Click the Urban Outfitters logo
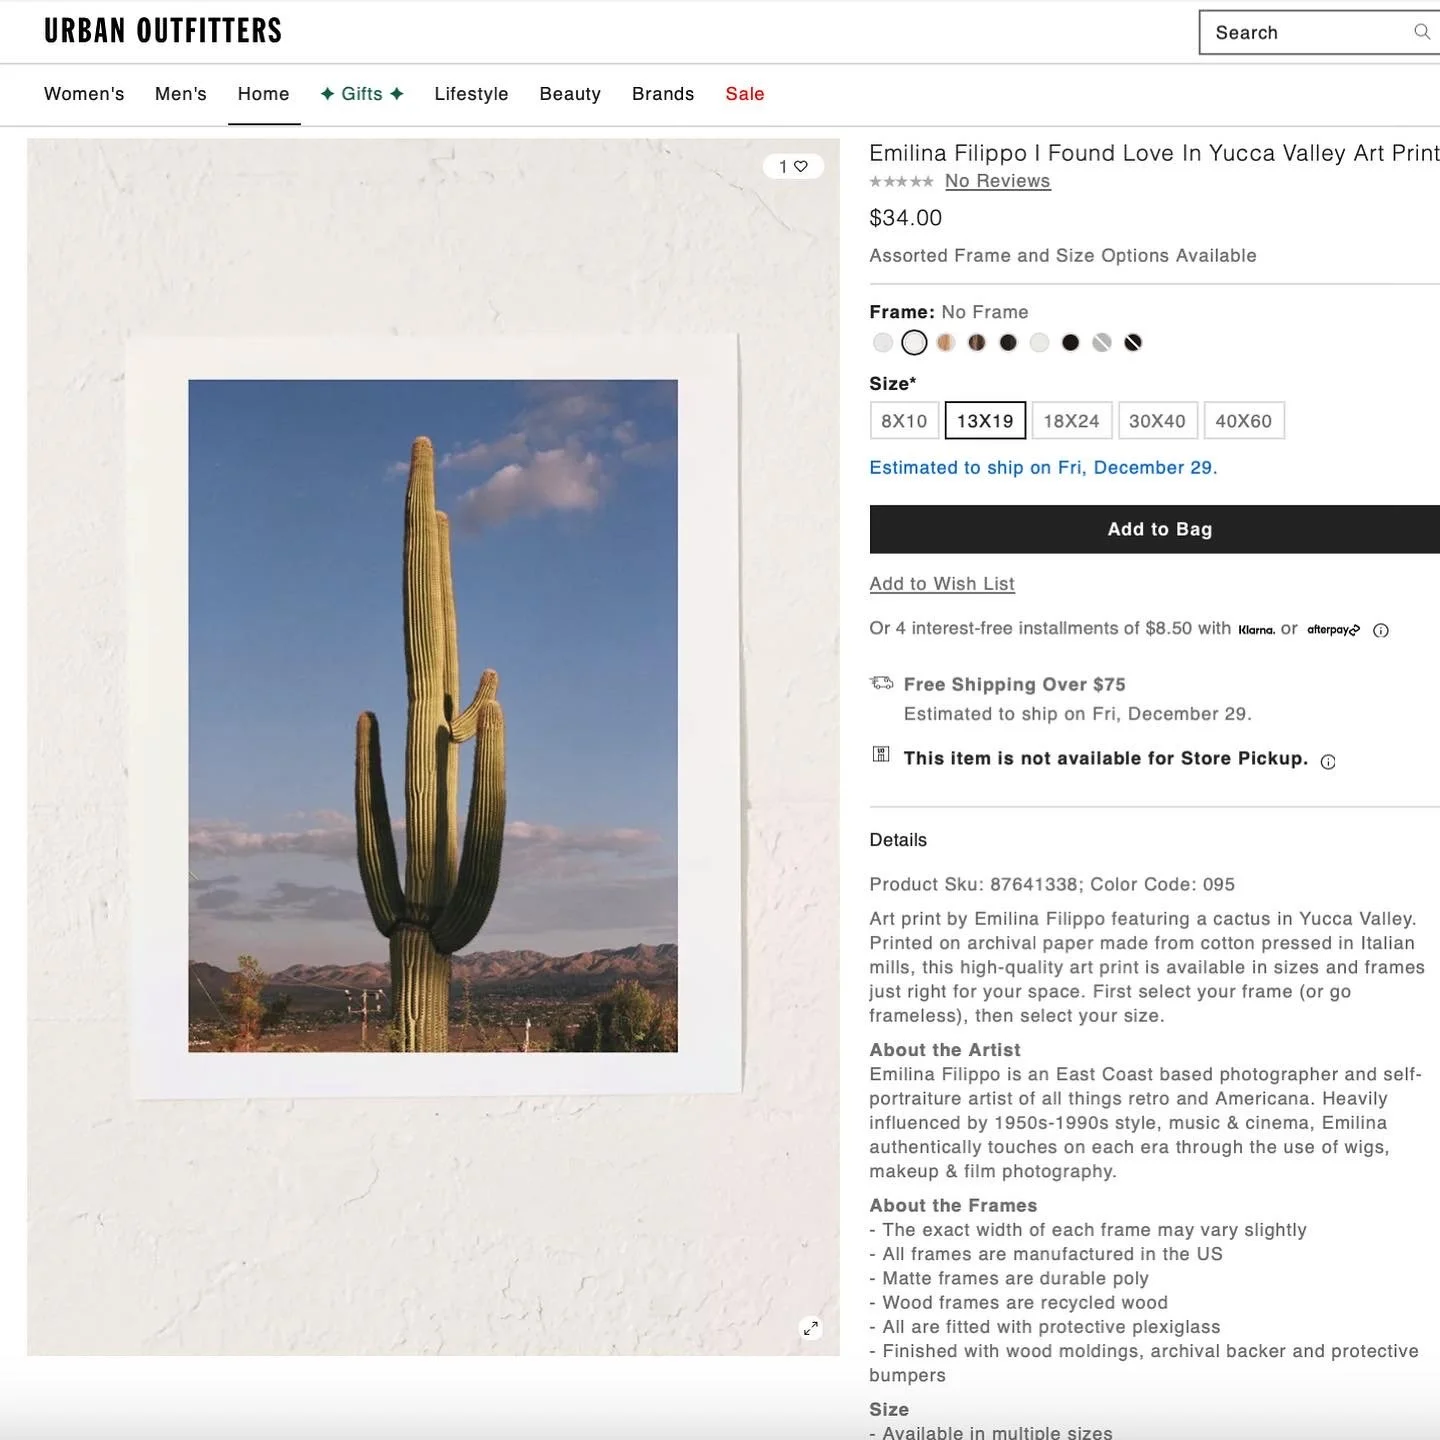The width and height of the screenshot is (1440, 1440). tap(163, 31)
